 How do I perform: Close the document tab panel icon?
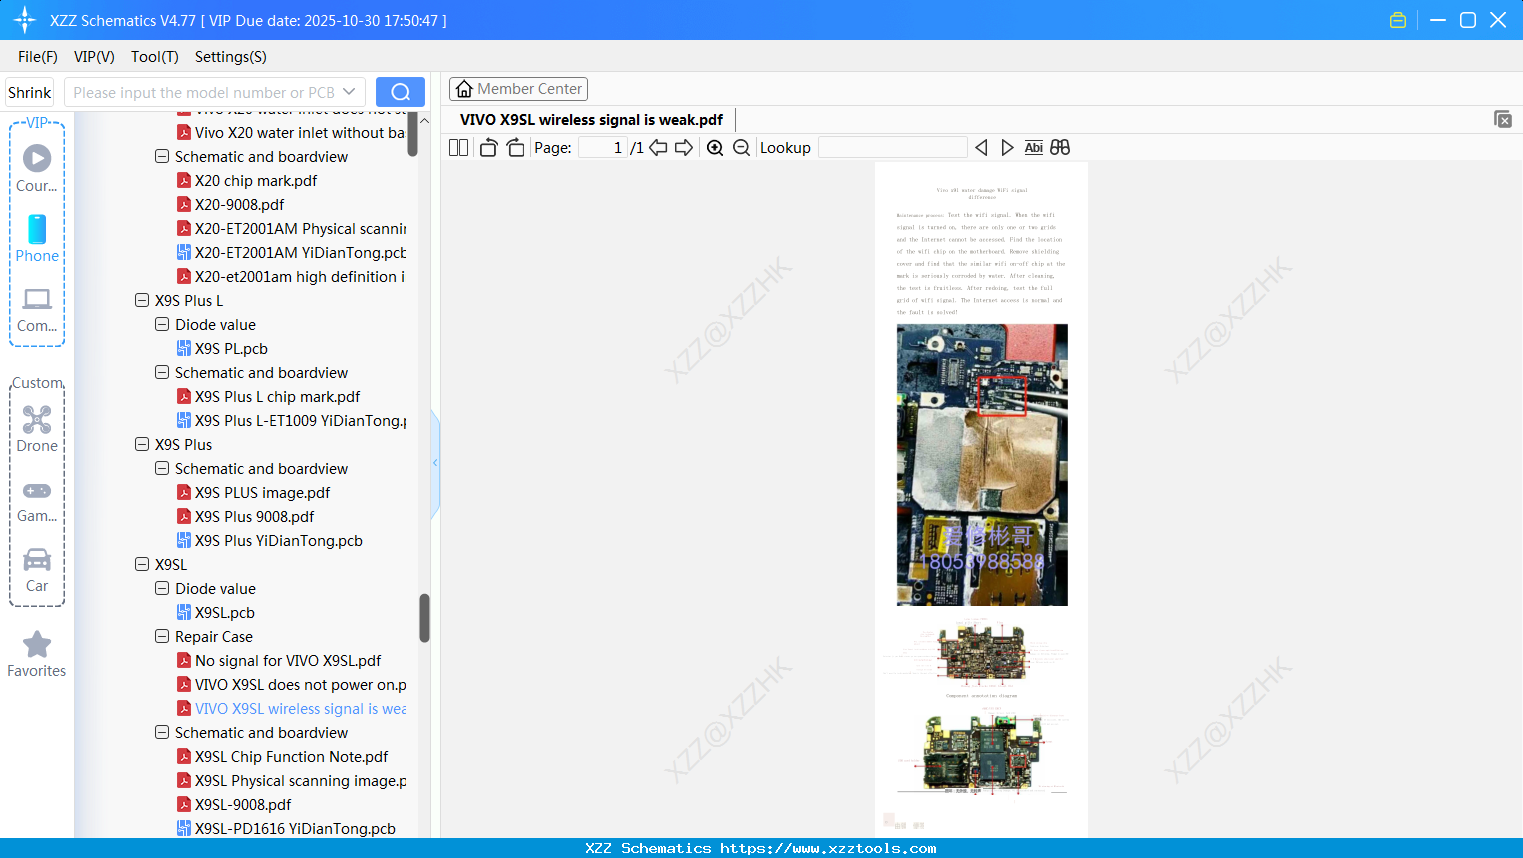coord(1503,119)
